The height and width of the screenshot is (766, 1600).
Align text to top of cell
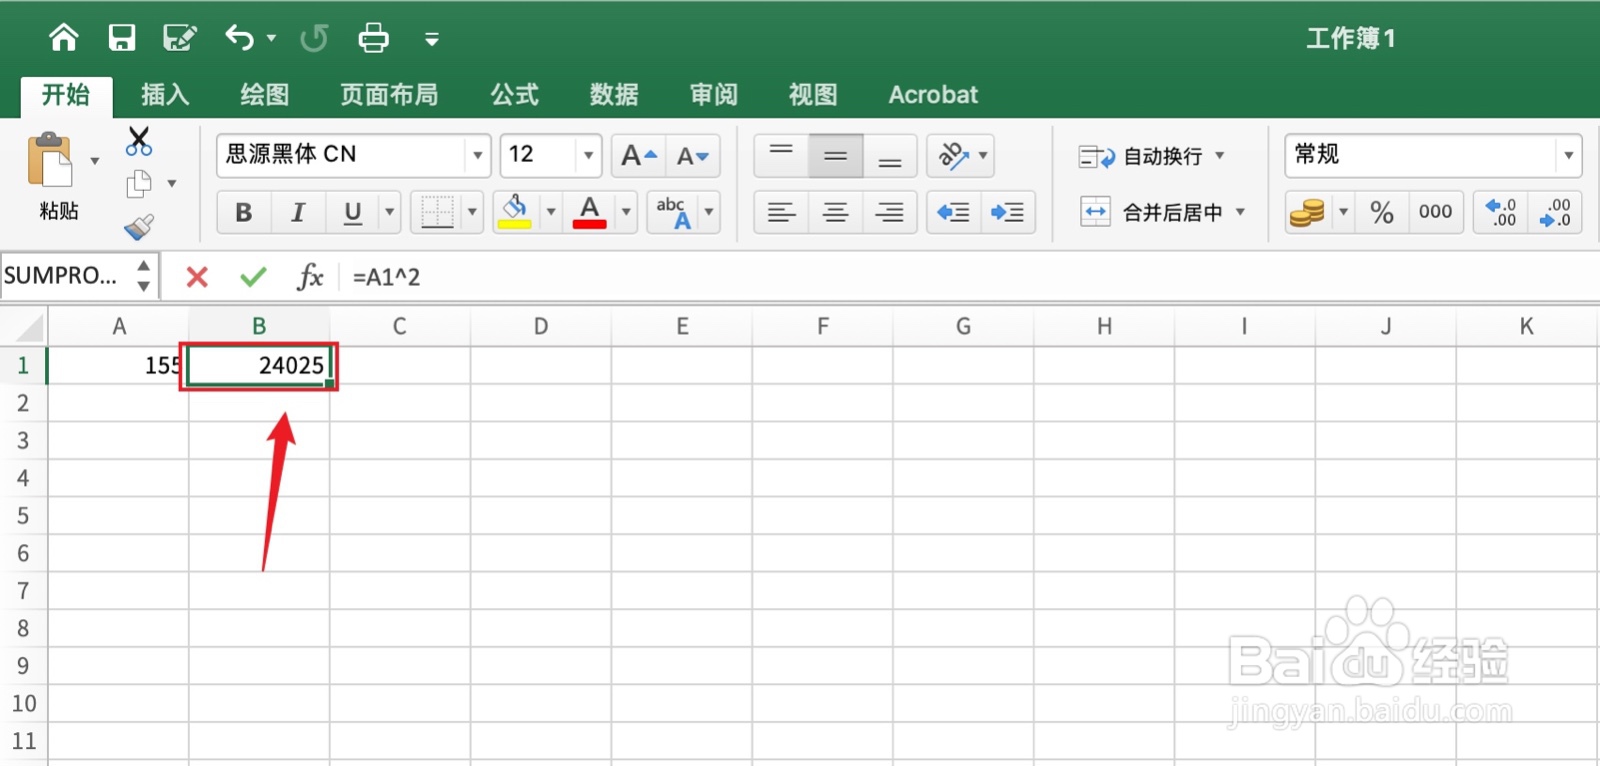click(781, 156)
